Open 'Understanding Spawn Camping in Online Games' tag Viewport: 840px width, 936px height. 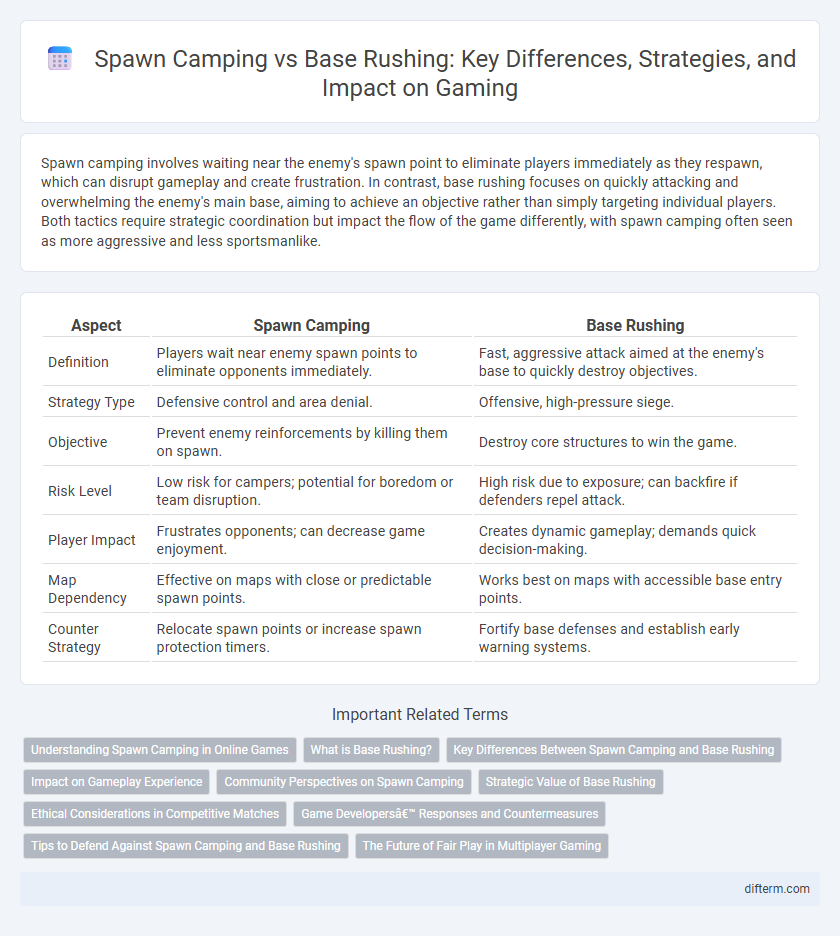(x=159, y=750)
